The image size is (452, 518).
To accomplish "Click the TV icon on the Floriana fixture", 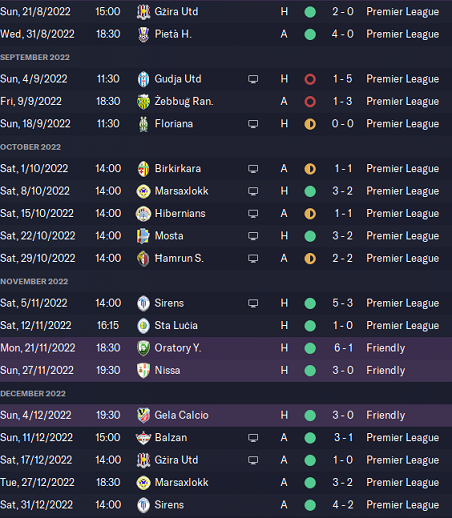I will pyautogui.click(x=253, y=124).
